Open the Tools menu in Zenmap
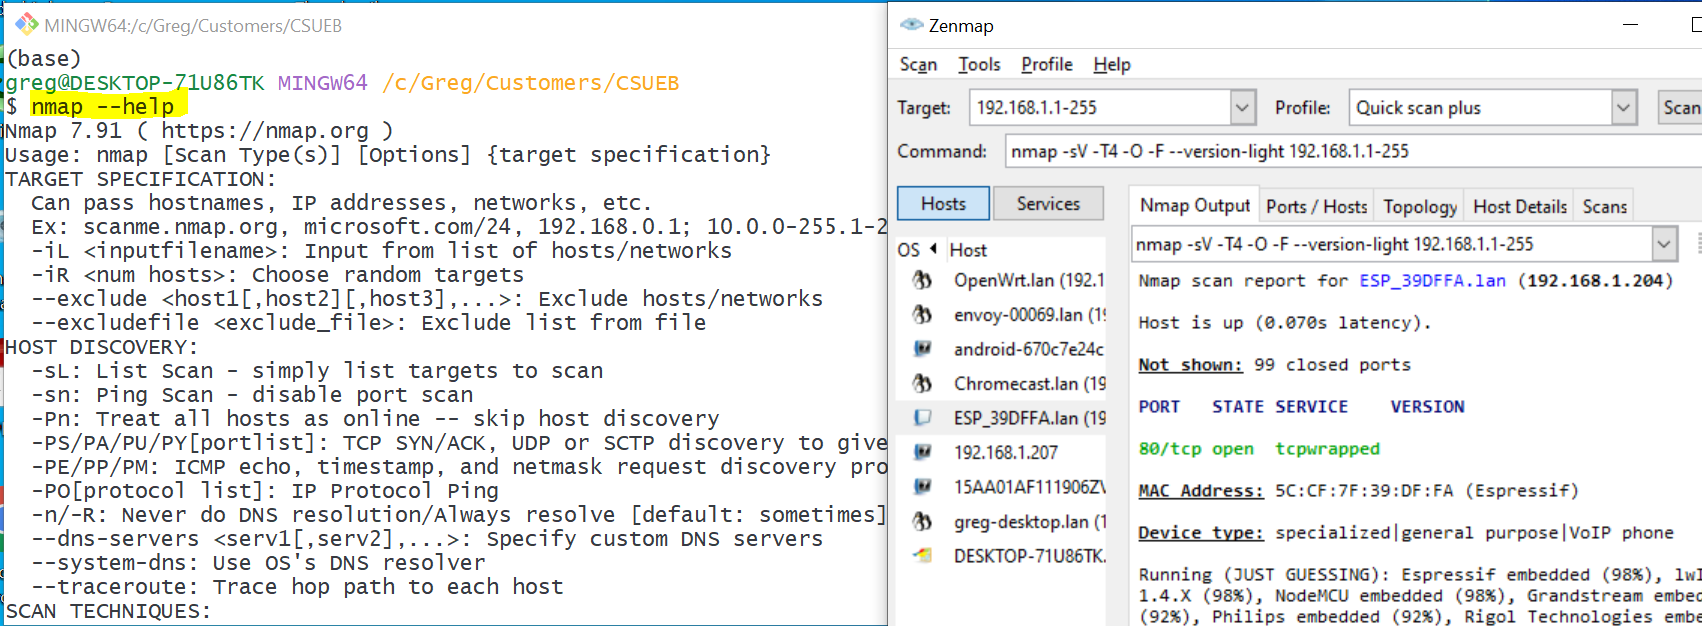 [979, 65]
